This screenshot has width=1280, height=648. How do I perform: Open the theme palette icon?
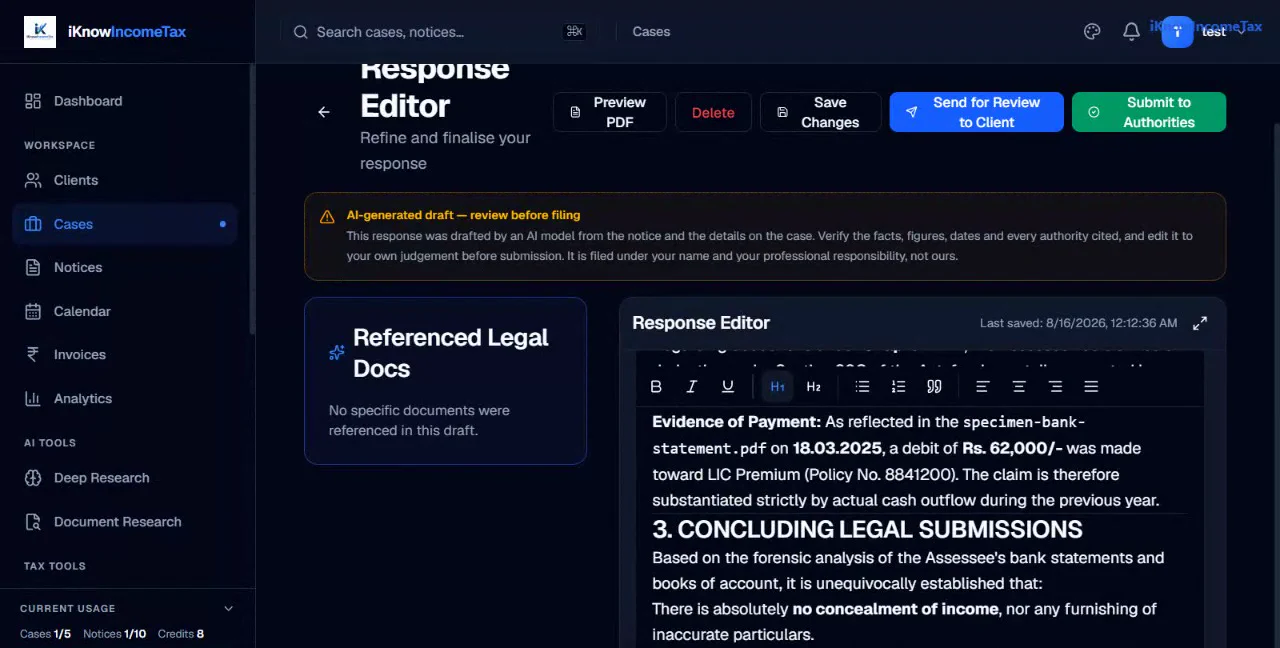[1092, 32]
